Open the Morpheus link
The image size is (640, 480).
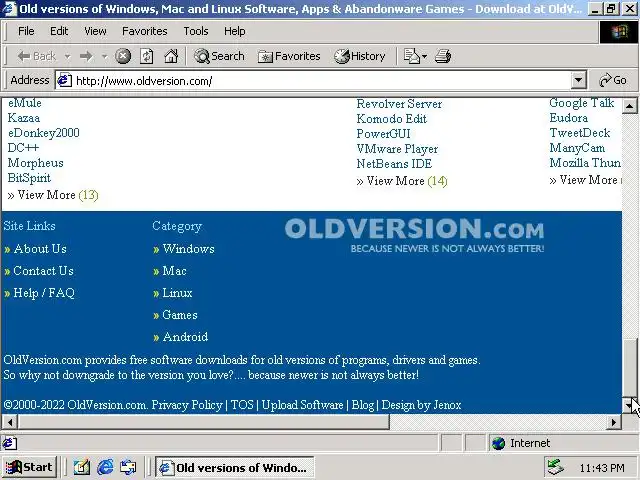(36, 163)
